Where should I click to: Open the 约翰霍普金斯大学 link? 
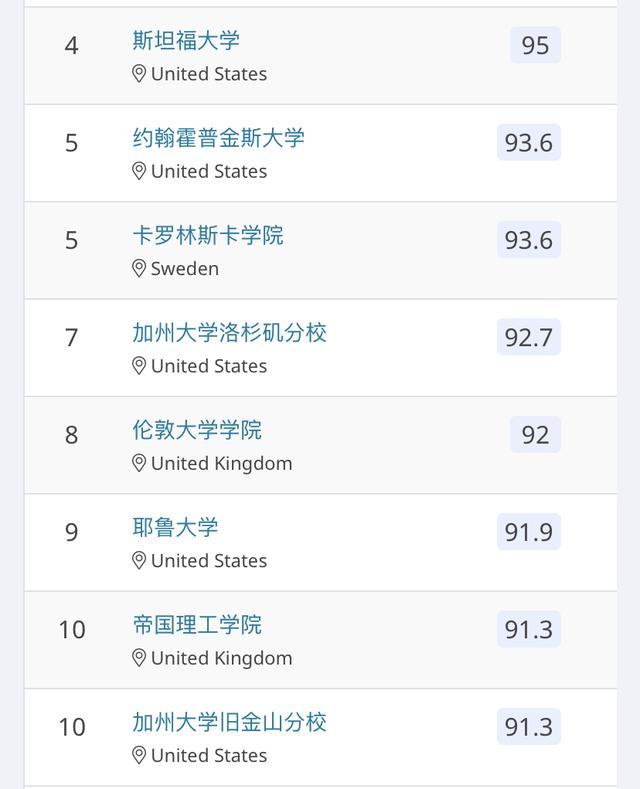click(x=218, y=138)
